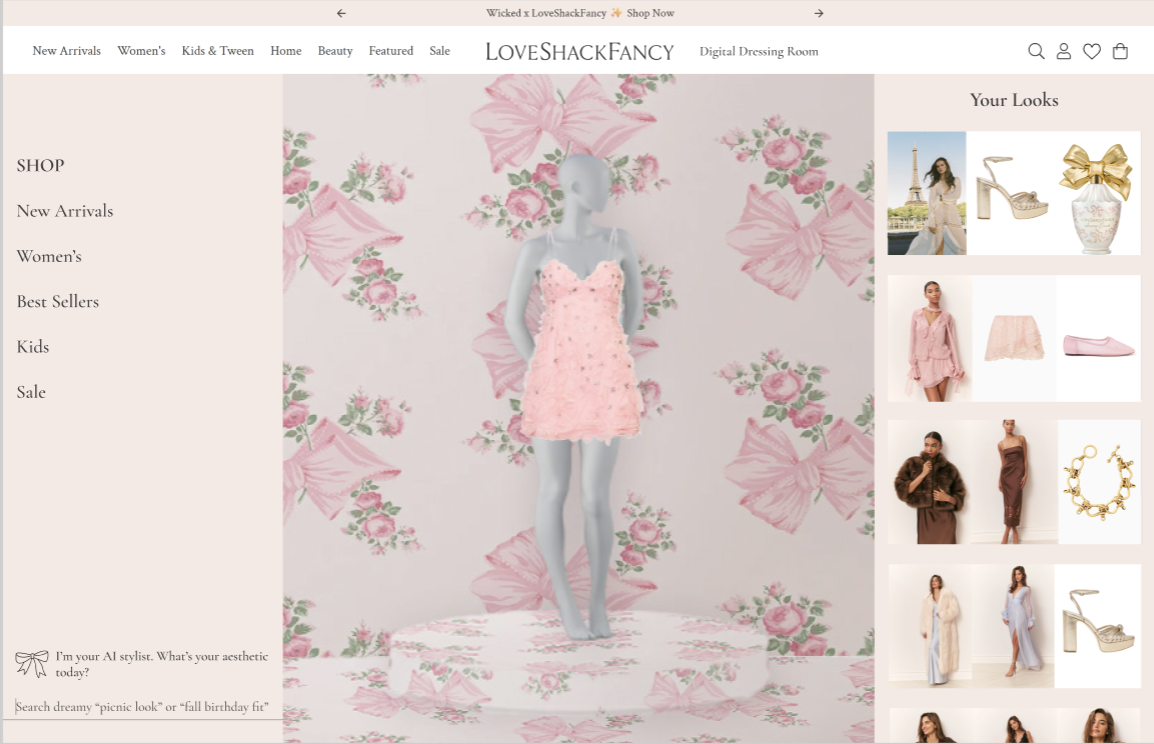The height and width of the screenshot is (744, 1154).
Task: Click the SHOP sidebar heading
Action: pos(40,166)
